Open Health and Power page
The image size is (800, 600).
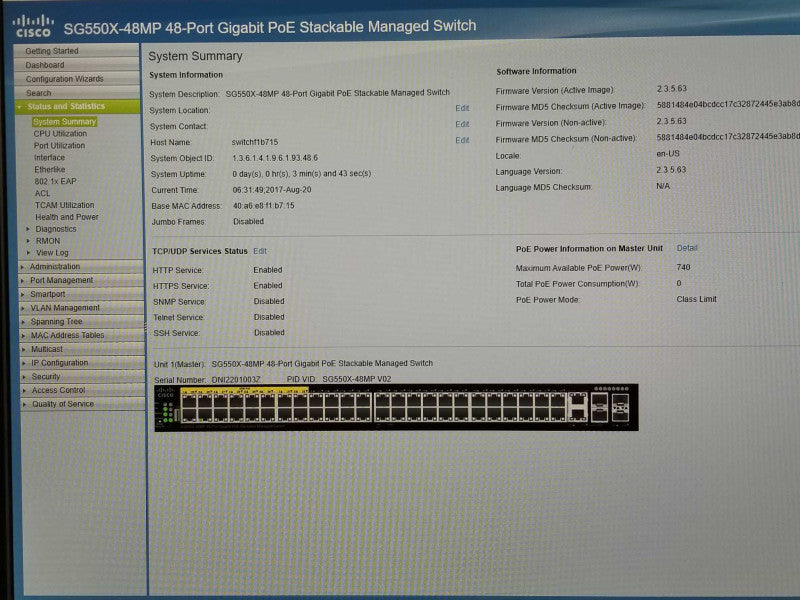coord(67,217)
